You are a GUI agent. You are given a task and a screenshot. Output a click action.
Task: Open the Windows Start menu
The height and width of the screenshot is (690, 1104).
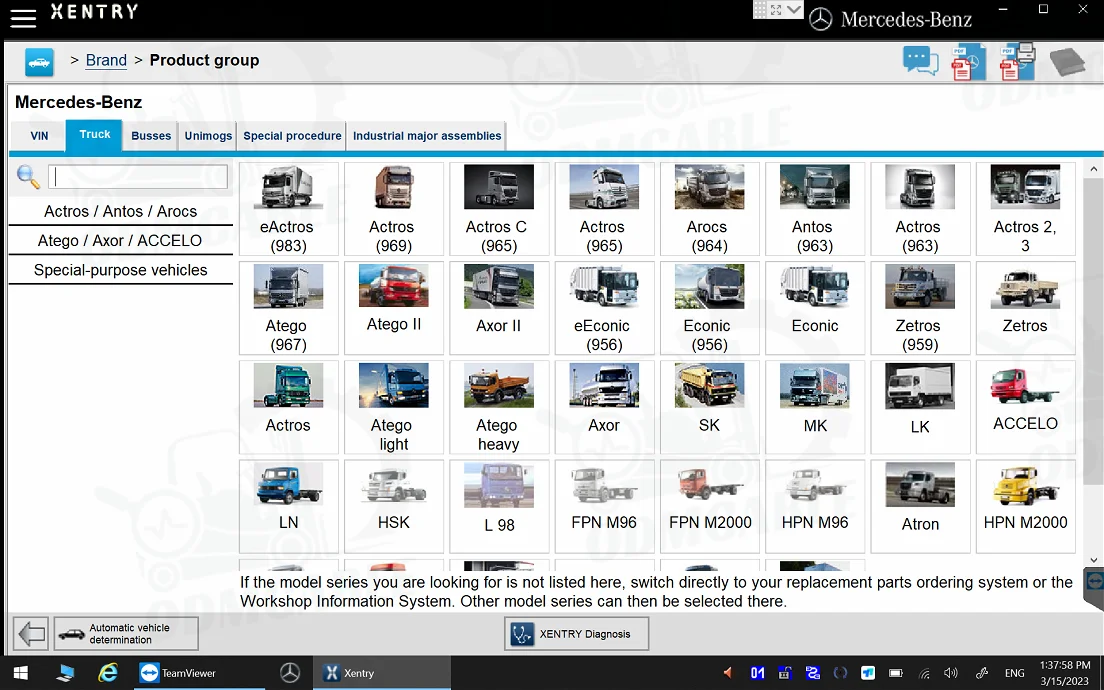(20, 673)
